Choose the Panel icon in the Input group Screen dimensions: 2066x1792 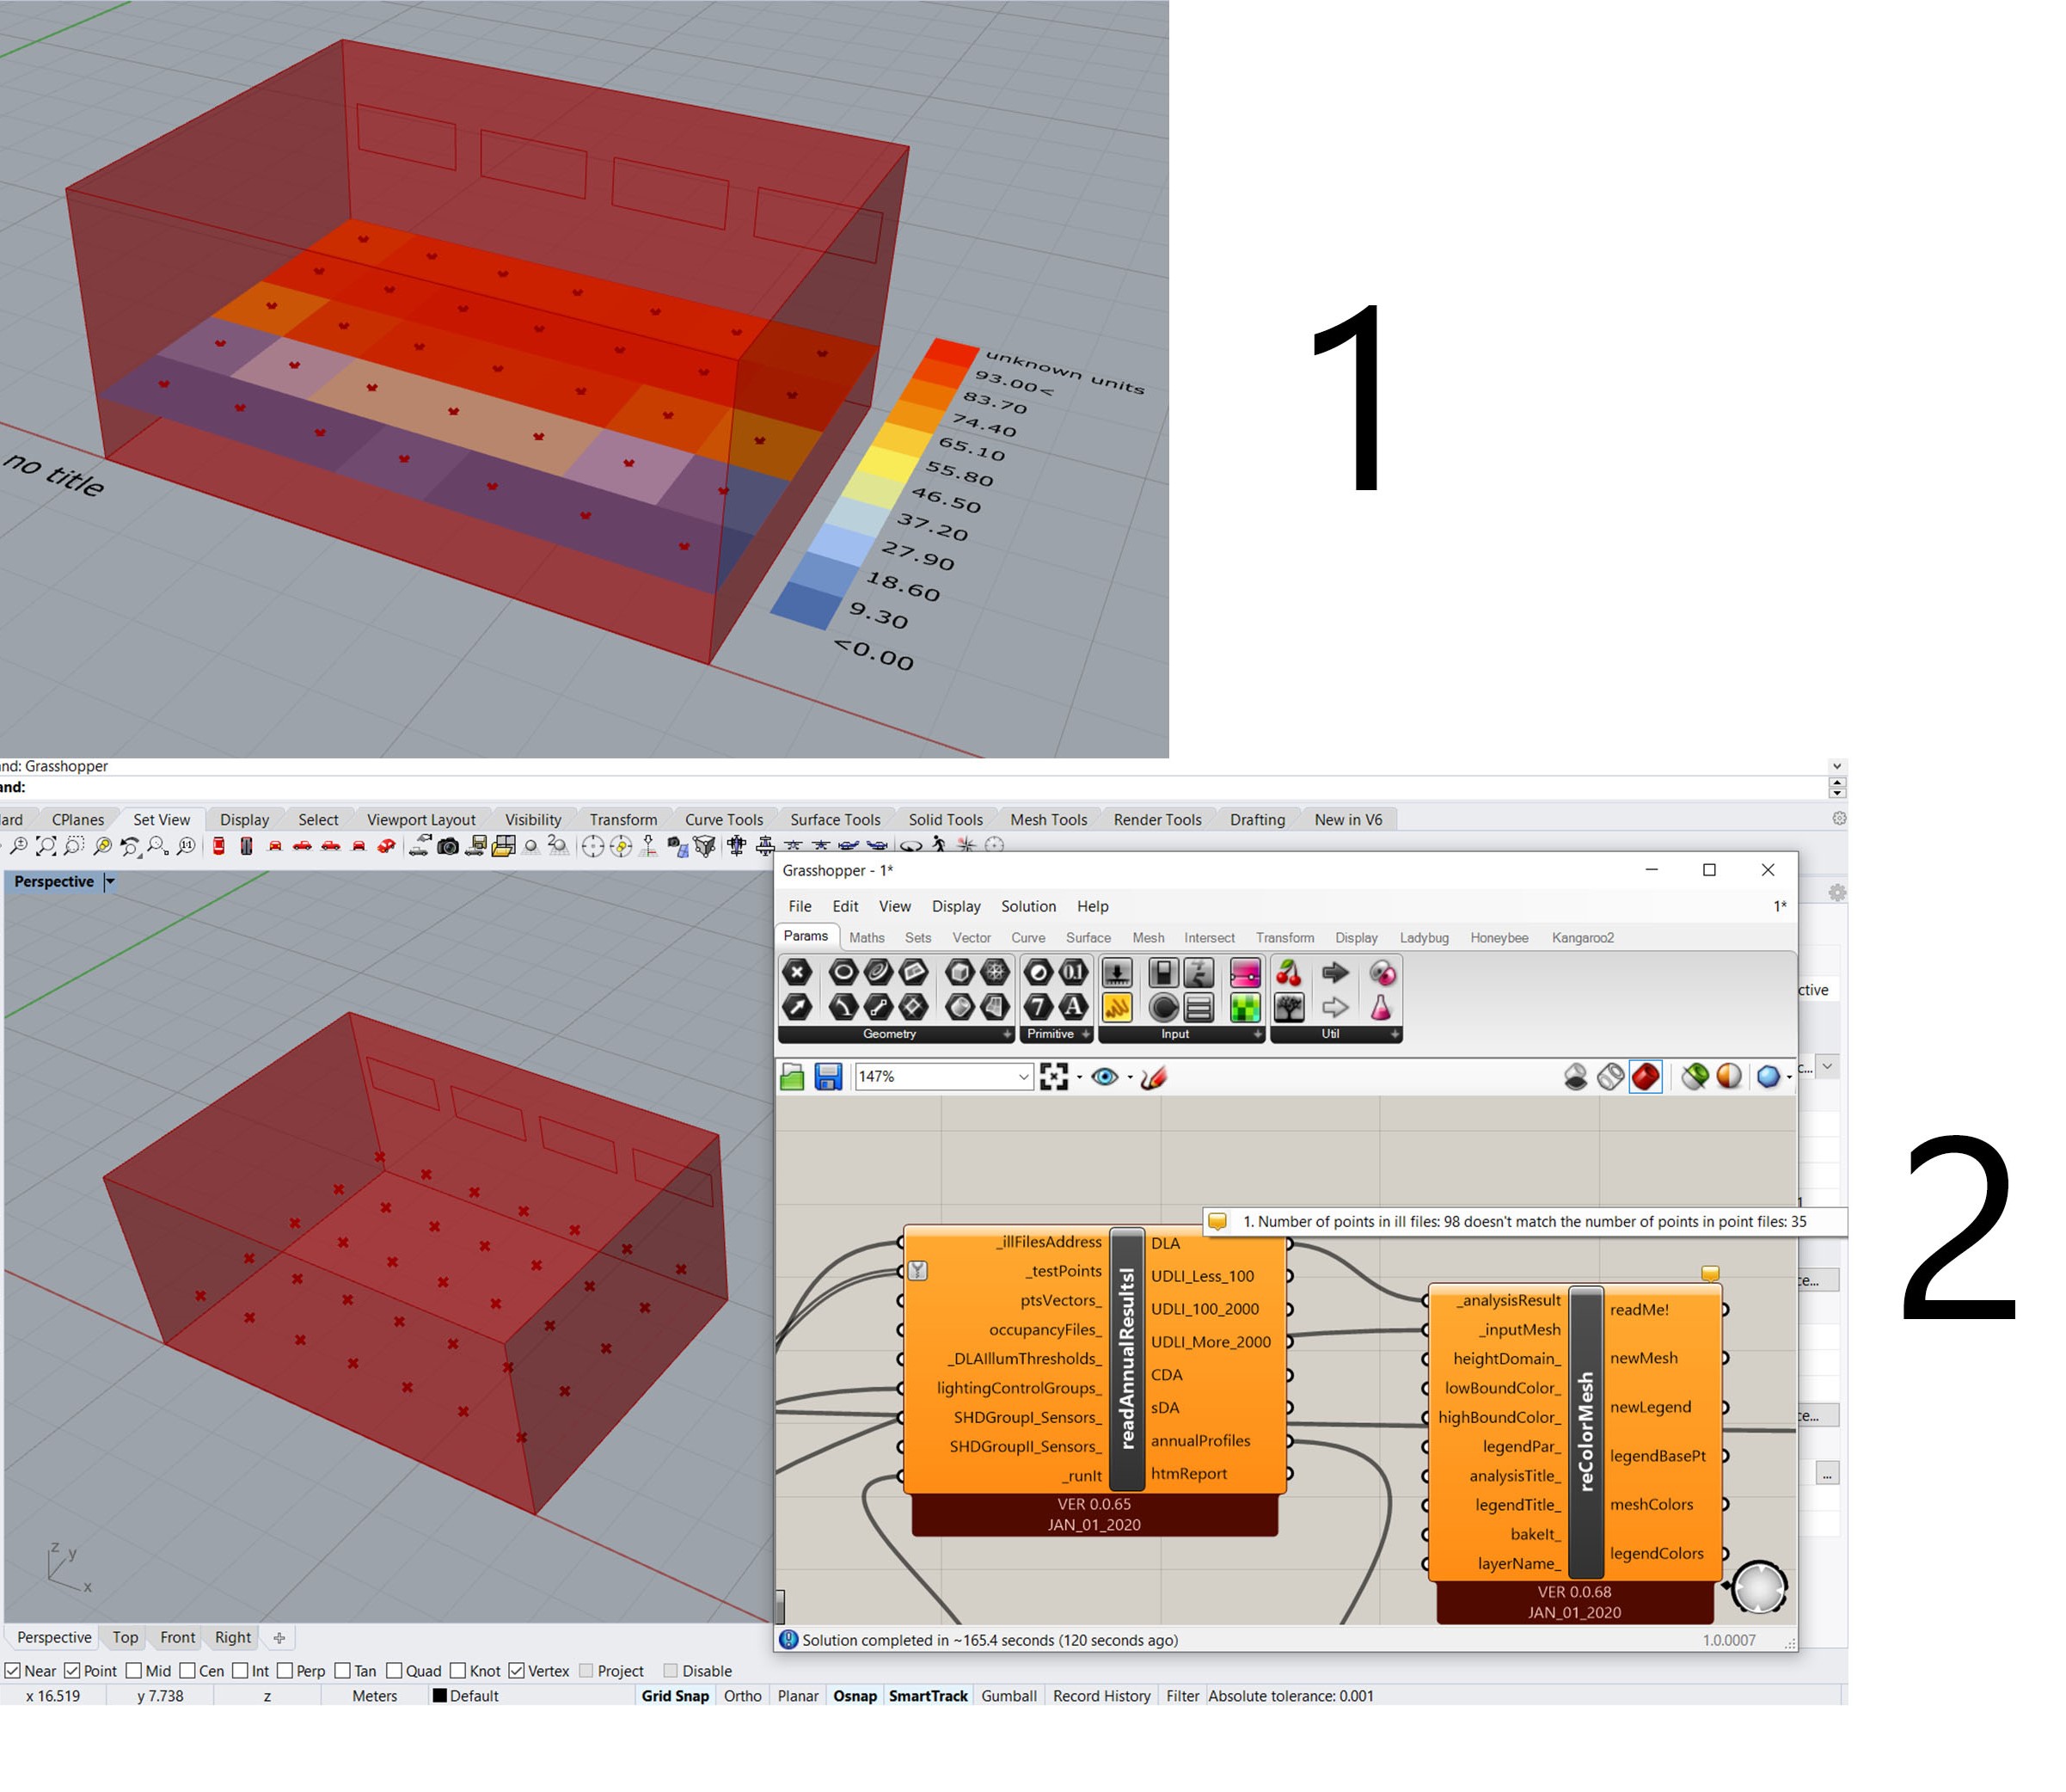pos(1116,1007)
